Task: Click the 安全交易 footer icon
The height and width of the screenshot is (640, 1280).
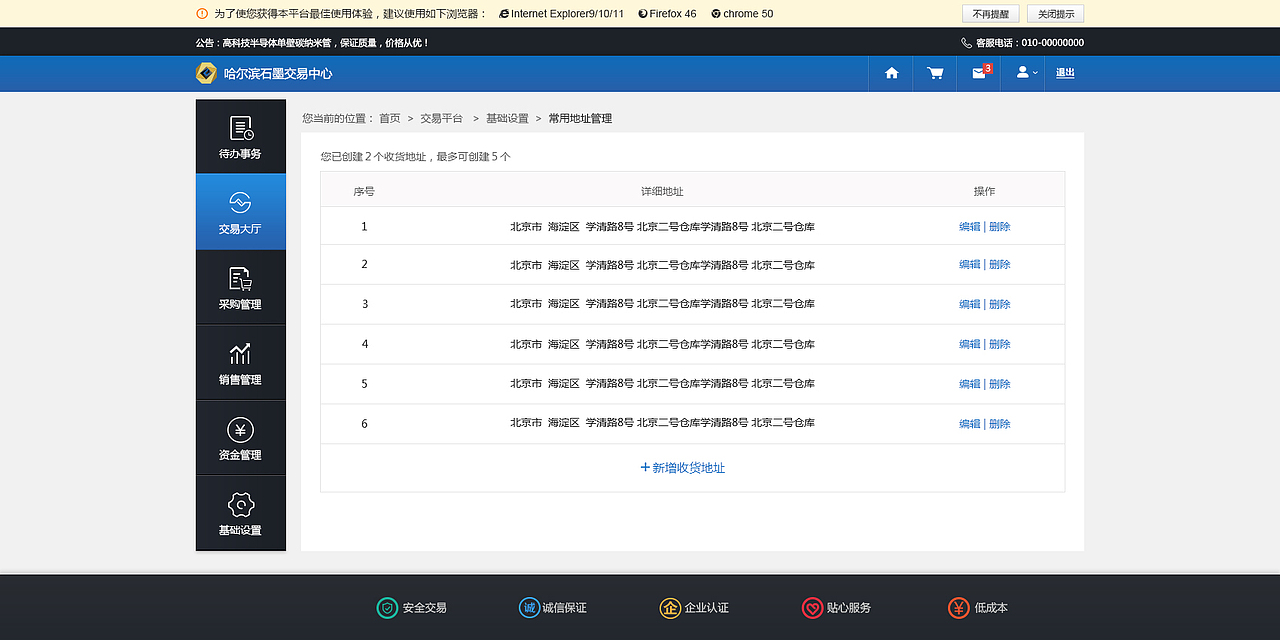Action: tap(387, 608)
